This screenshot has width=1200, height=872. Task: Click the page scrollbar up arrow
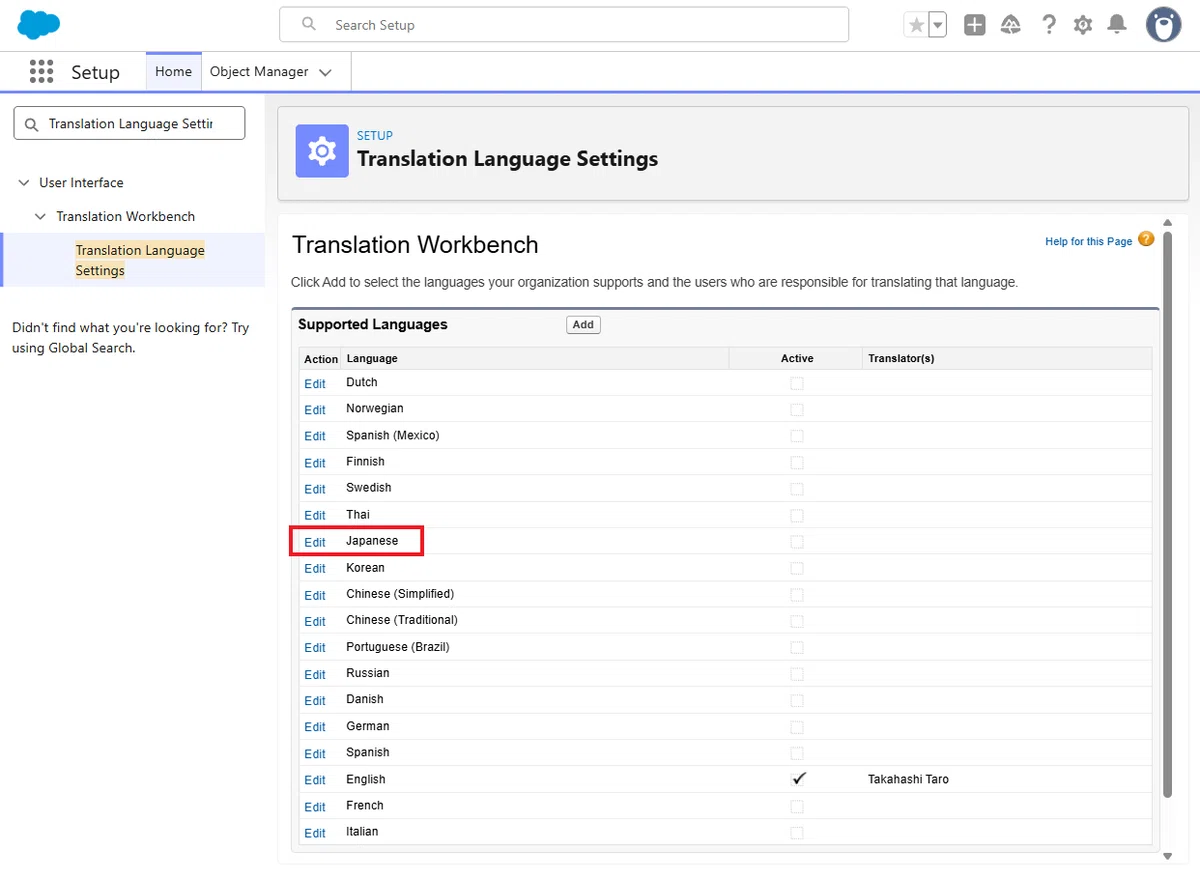point(1167,223)
